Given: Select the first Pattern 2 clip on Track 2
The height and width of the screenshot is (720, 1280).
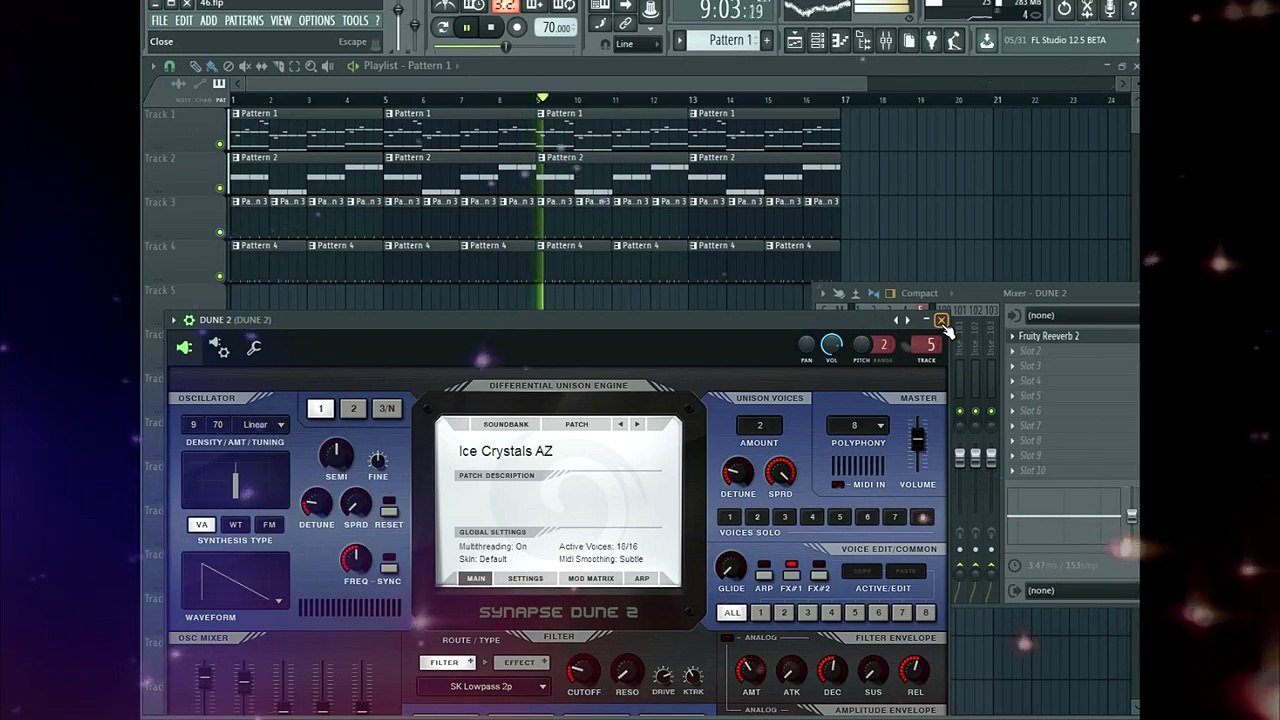Looking at the screenshot, I should click(306, 173).
